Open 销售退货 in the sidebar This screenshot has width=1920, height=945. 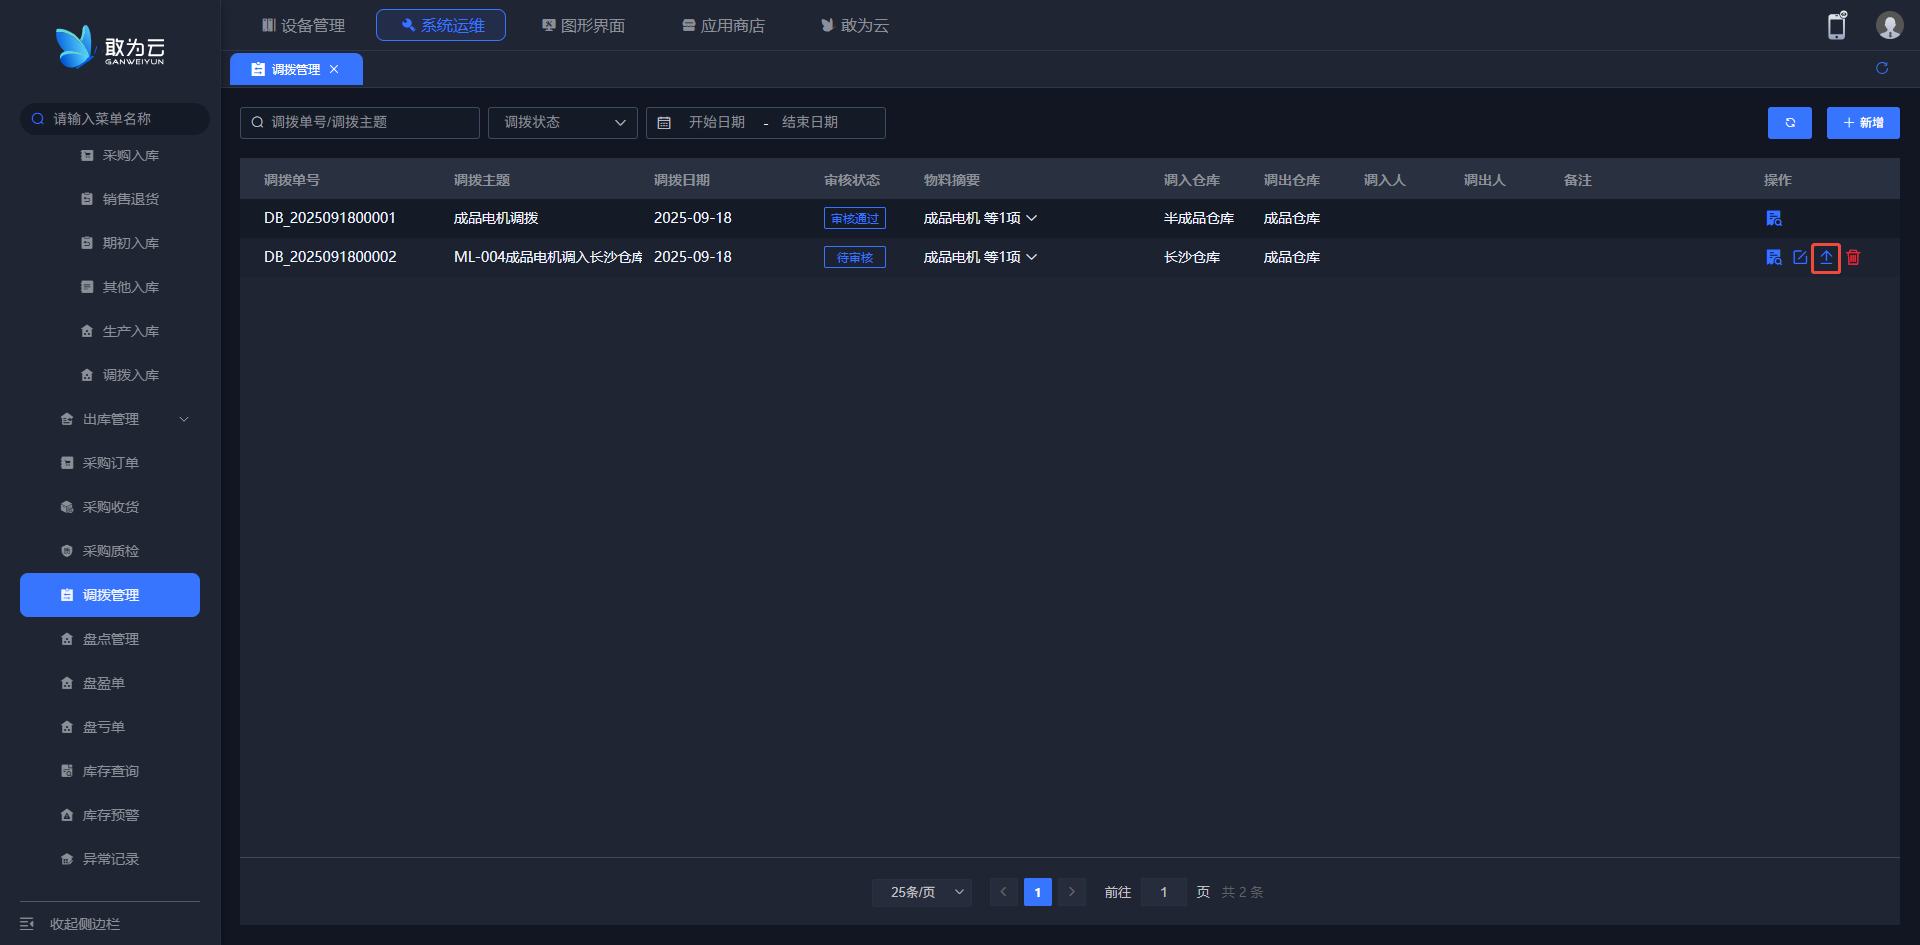(120, 200)
